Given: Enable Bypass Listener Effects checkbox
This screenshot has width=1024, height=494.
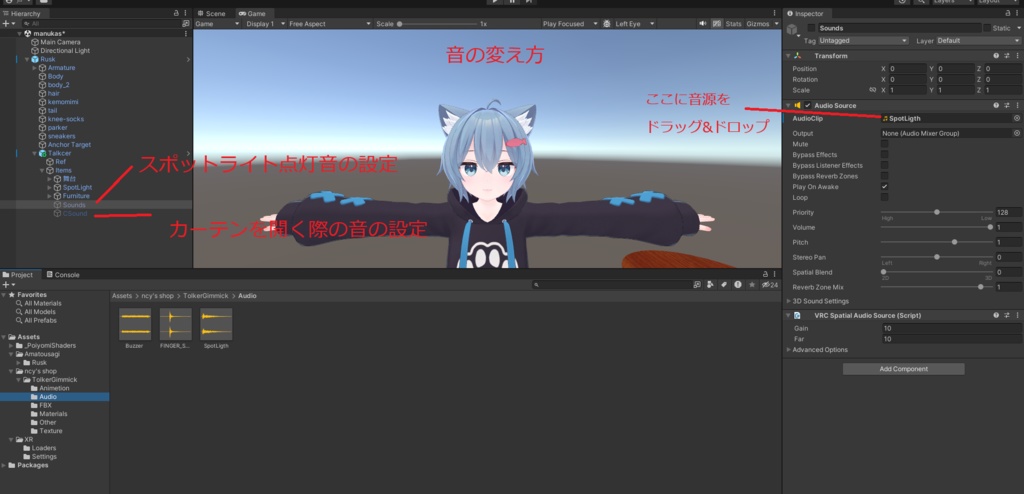Looking at the screenshot, I should coord(884,165).
